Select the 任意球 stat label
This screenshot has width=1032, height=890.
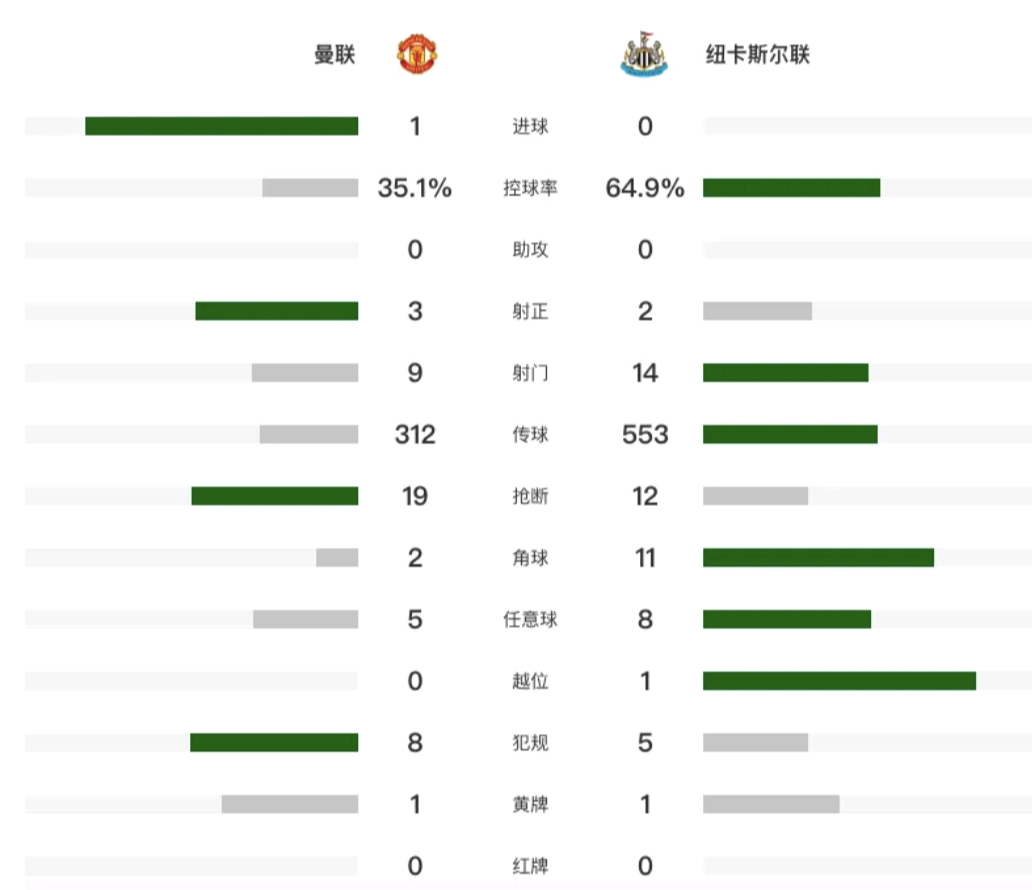coord(530,620)
